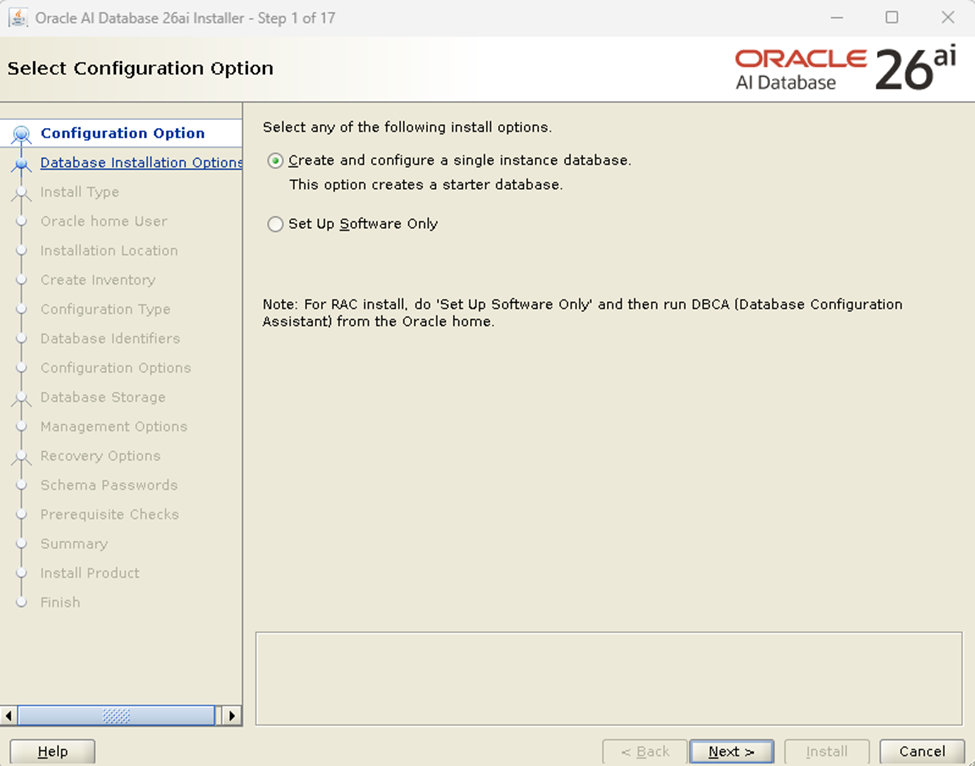Screen dimensions: 975x766
Task: Click the 'Install Product' step text
Action: (x=90, y=573)
